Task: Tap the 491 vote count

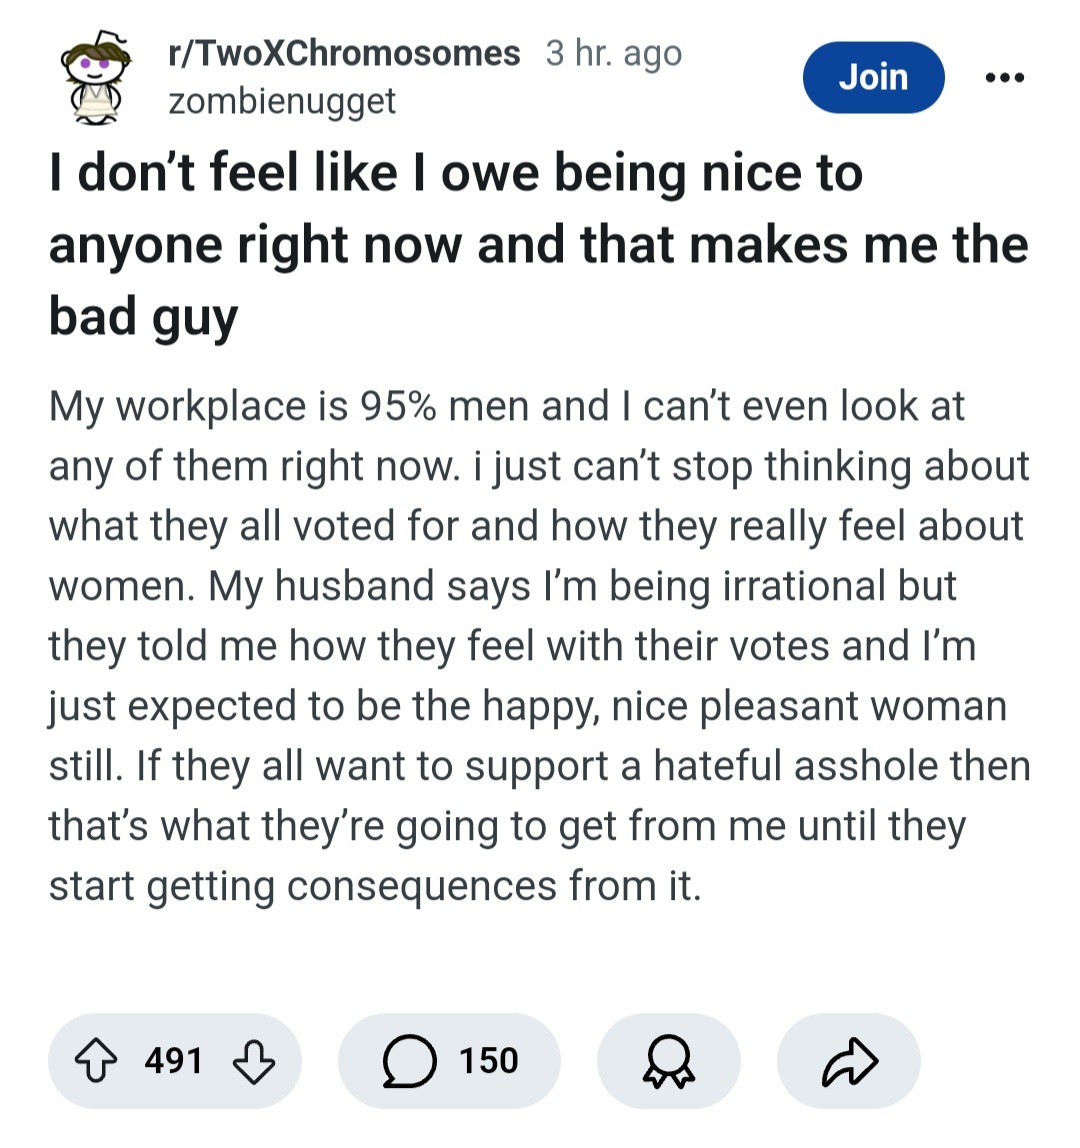Action: 174,1061
